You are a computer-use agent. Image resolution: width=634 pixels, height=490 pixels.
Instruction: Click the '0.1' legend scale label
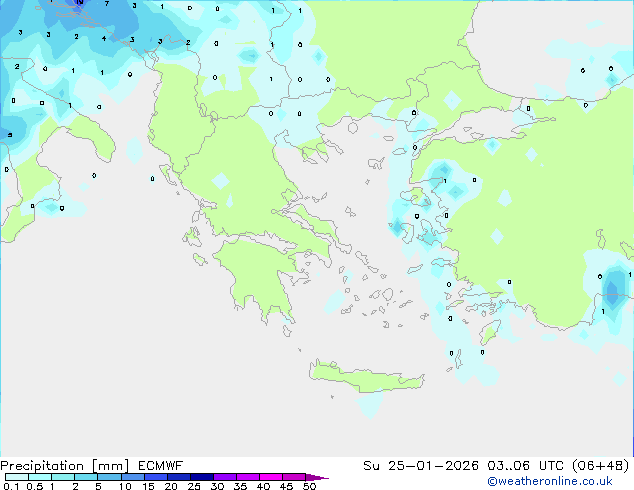[11, 486]
